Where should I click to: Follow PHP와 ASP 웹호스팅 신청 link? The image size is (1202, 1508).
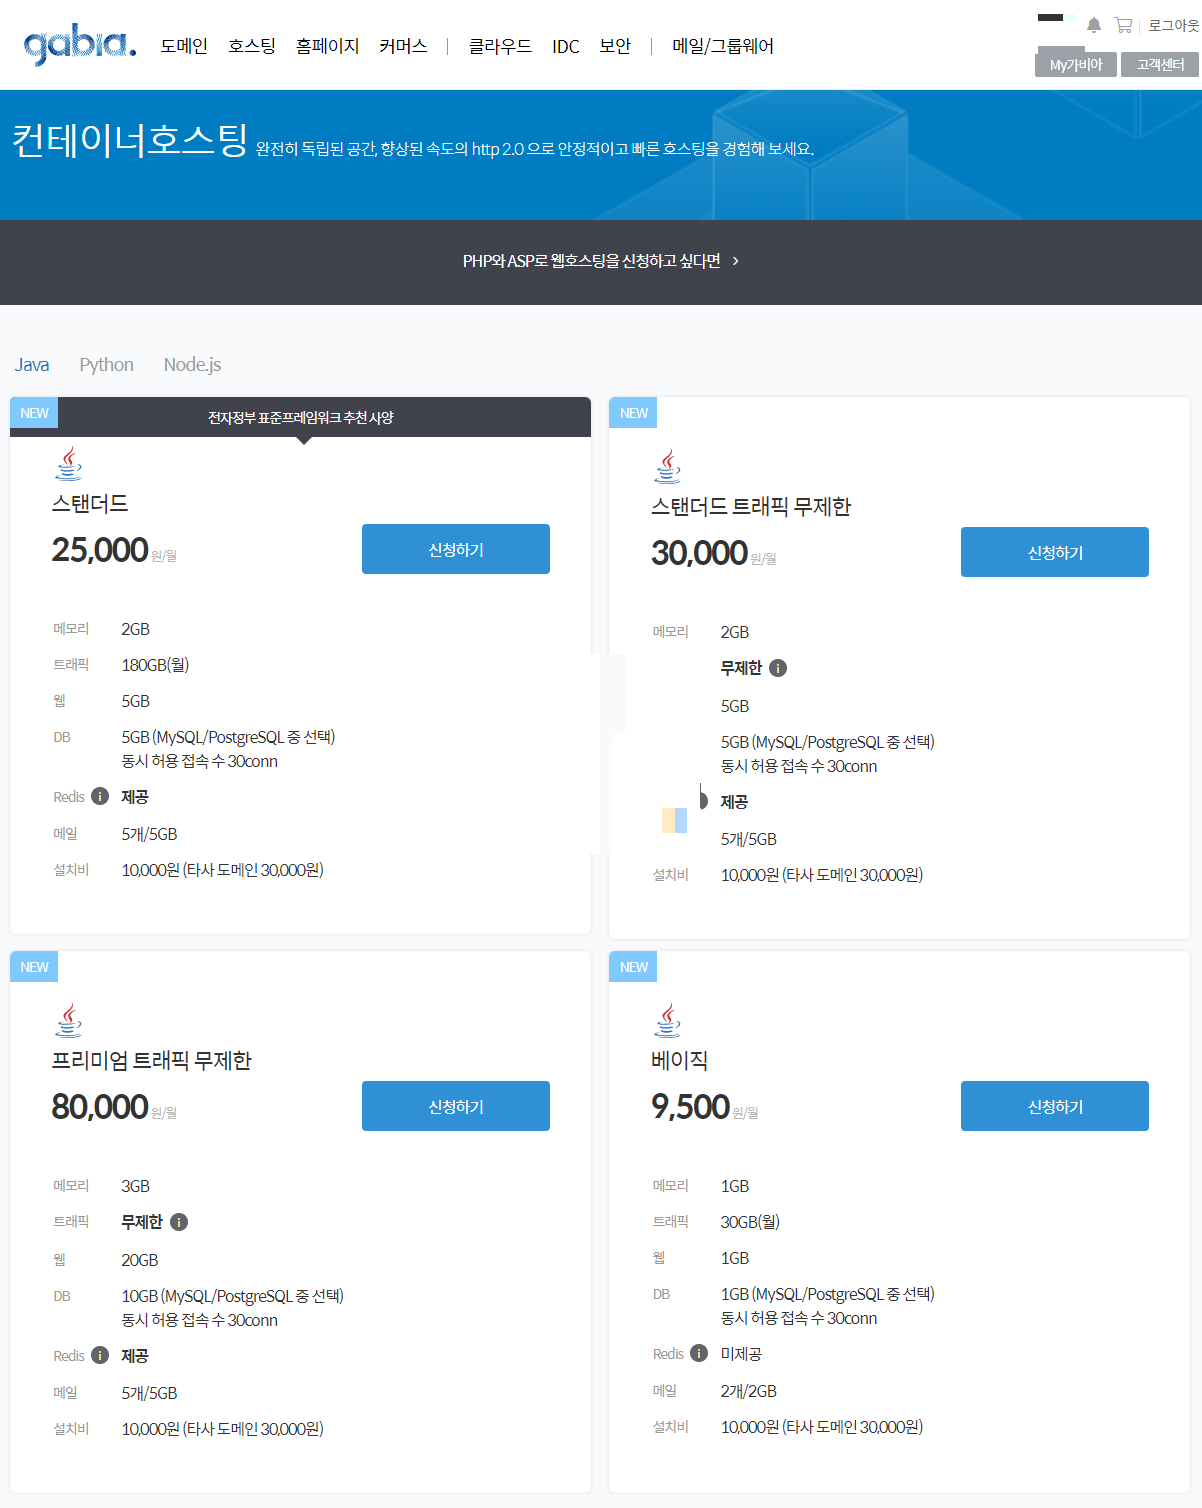click(591, 261)
